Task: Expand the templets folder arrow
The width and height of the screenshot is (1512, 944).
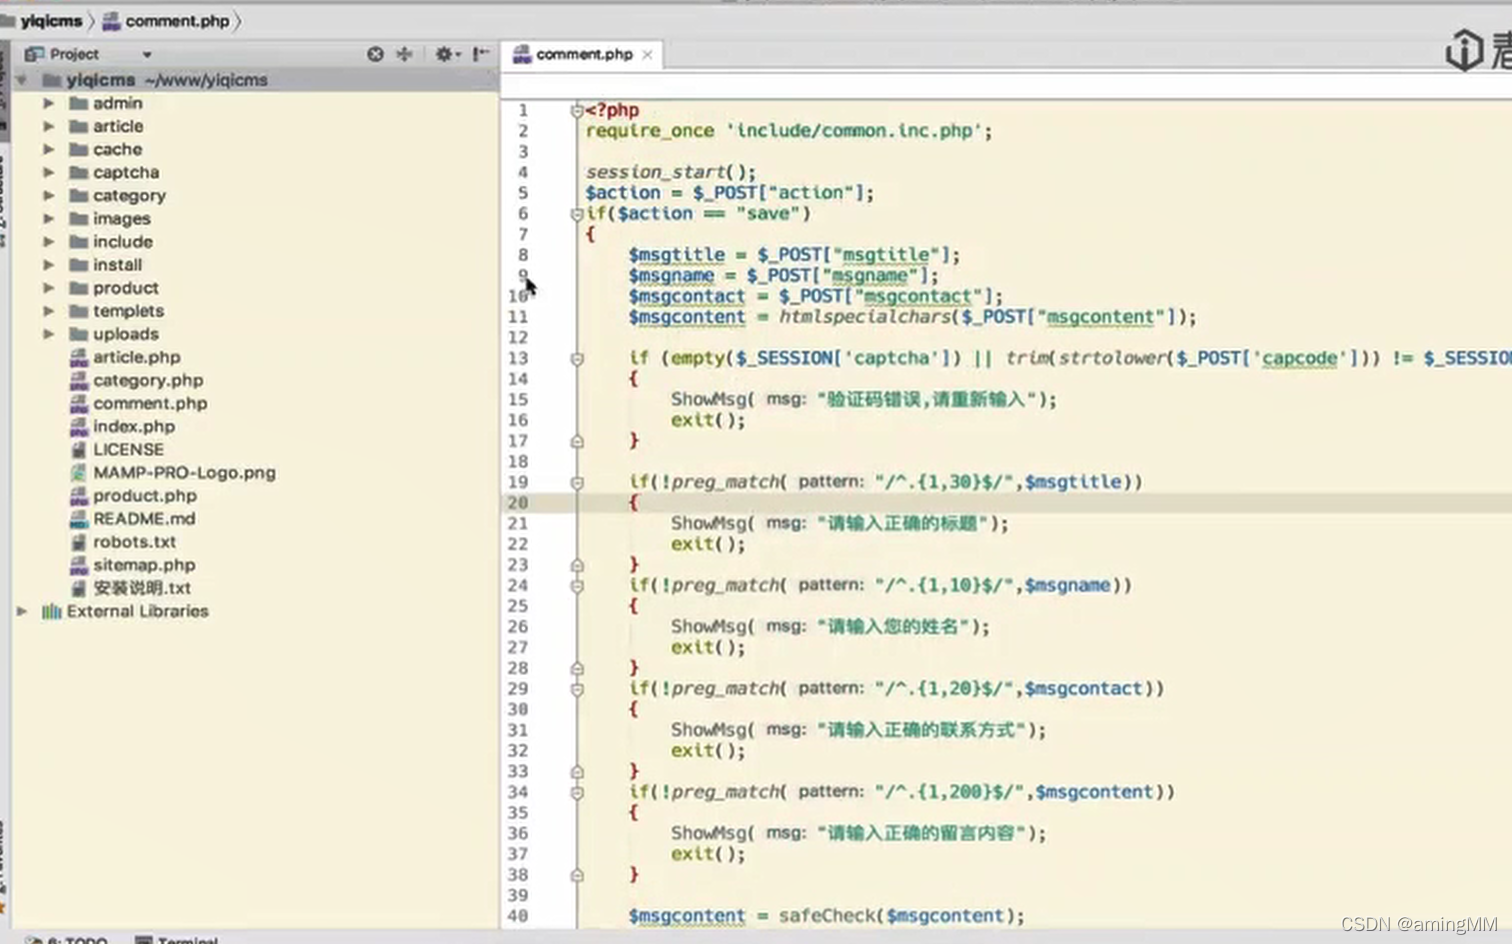Action: [x=48, y=311]
